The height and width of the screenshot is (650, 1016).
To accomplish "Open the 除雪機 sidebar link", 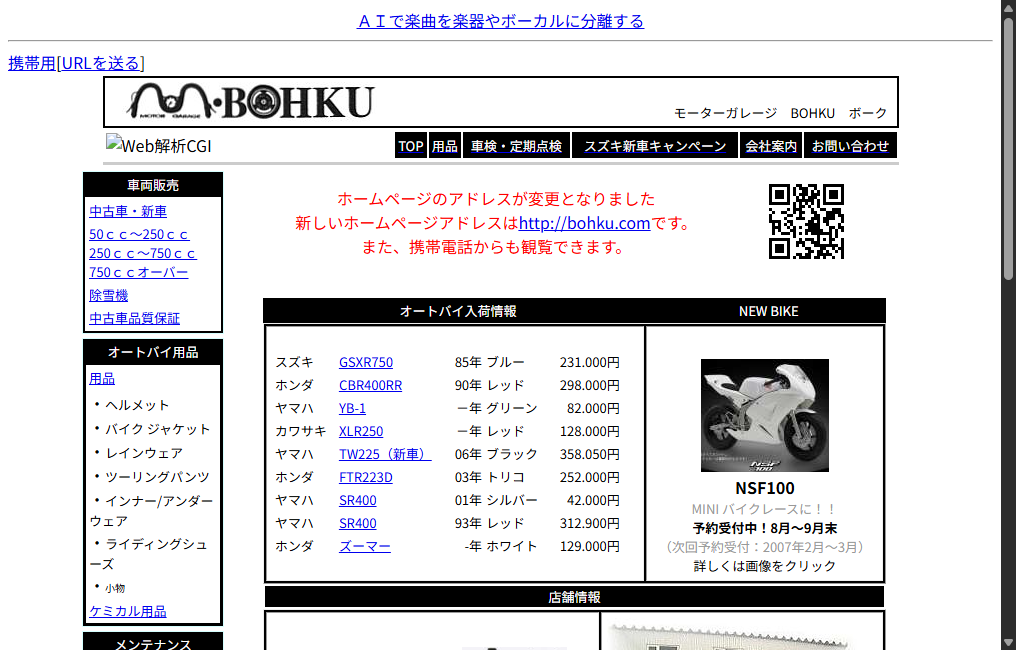I will point(109,295).
